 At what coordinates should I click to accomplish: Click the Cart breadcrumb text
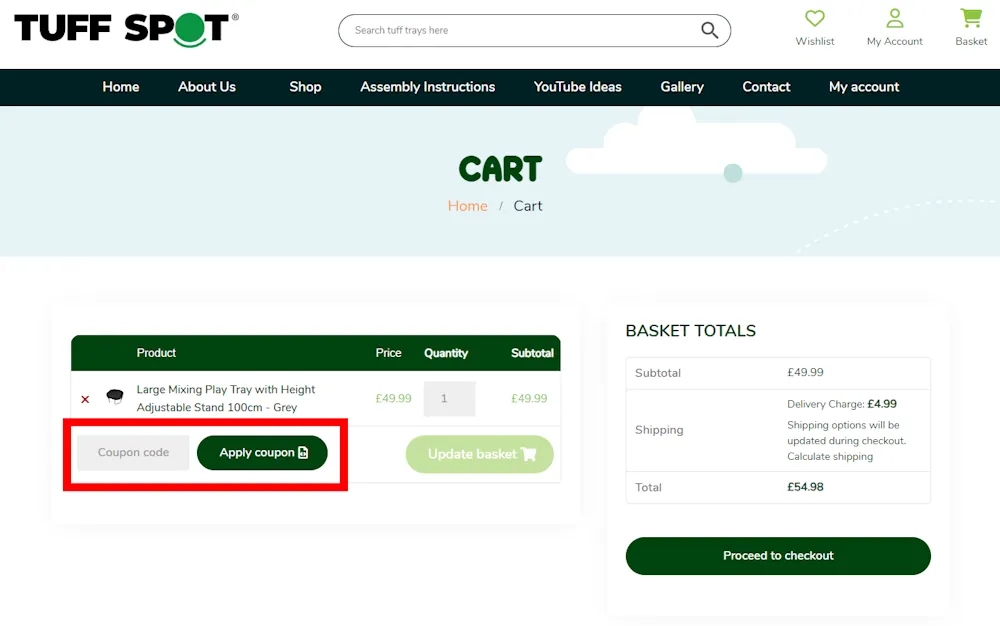(x=528, y=206)
